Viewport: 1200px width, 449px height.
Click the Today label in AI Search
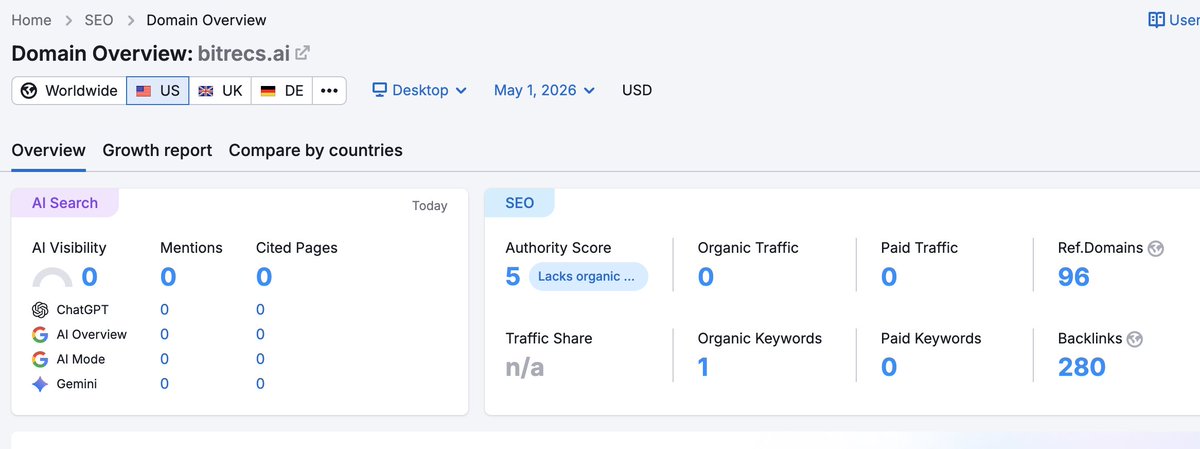coord(430,206)
